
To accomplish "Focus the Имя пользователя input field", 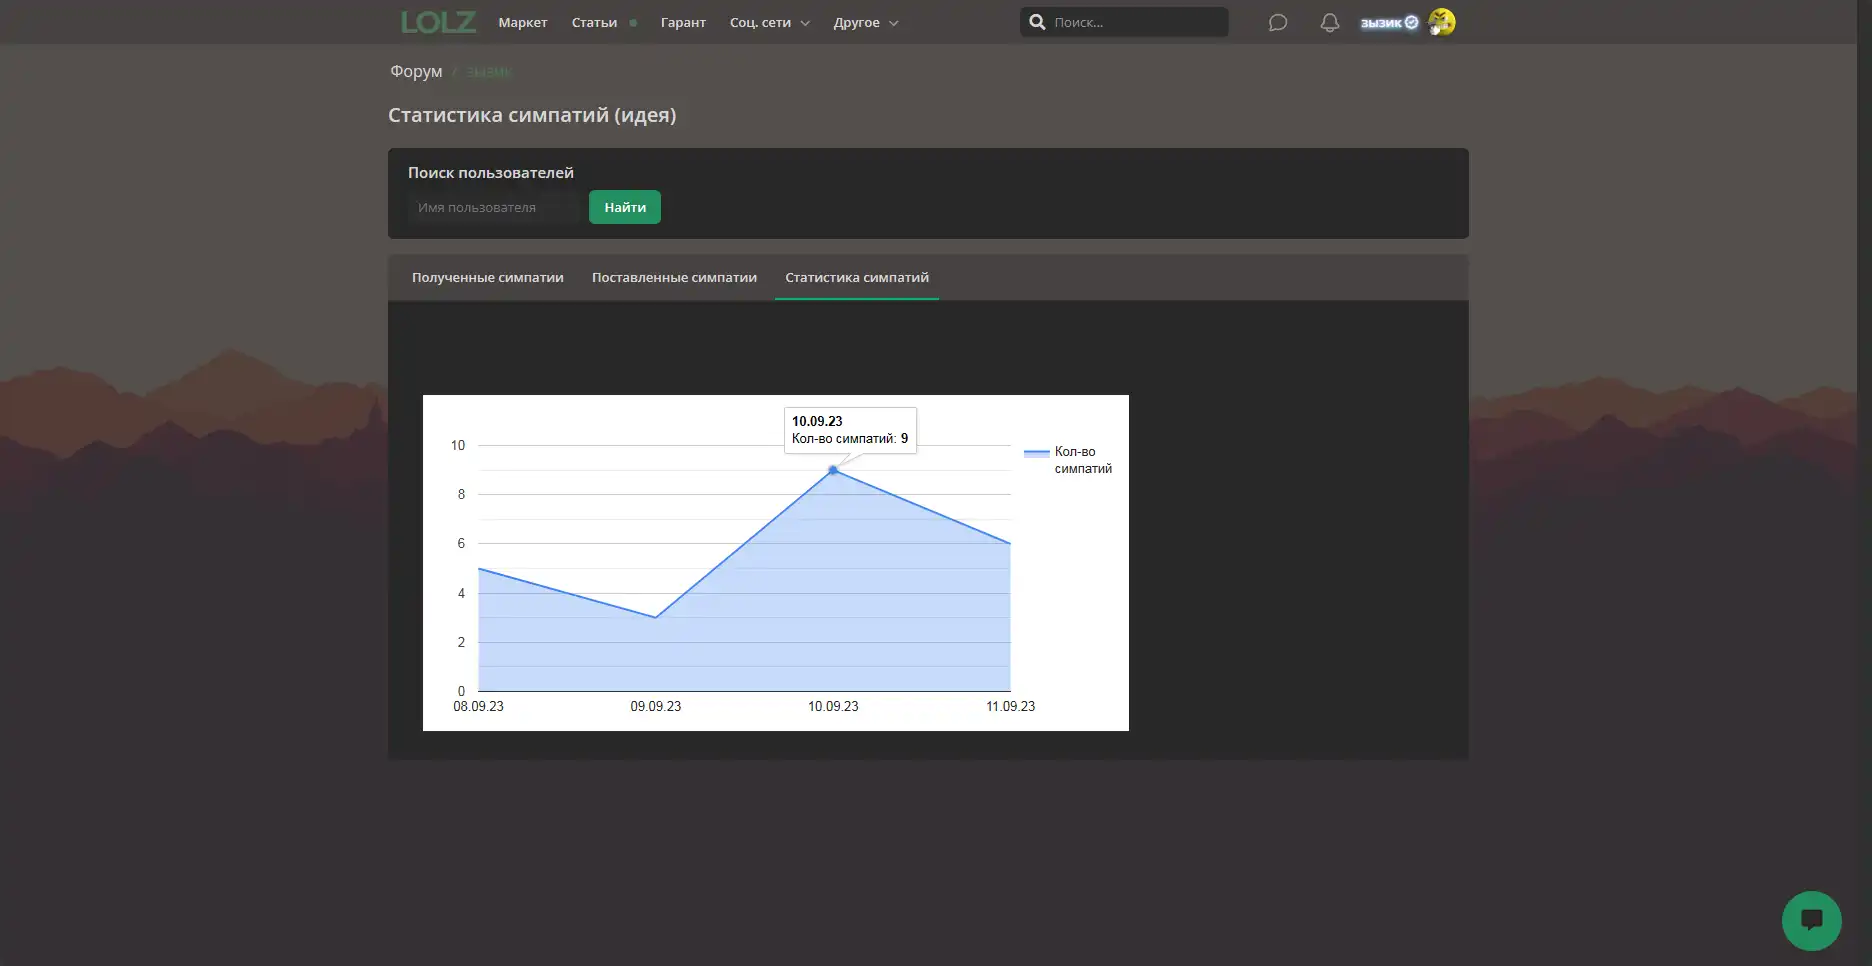I will pyautogui.click(x=494, y=208).
